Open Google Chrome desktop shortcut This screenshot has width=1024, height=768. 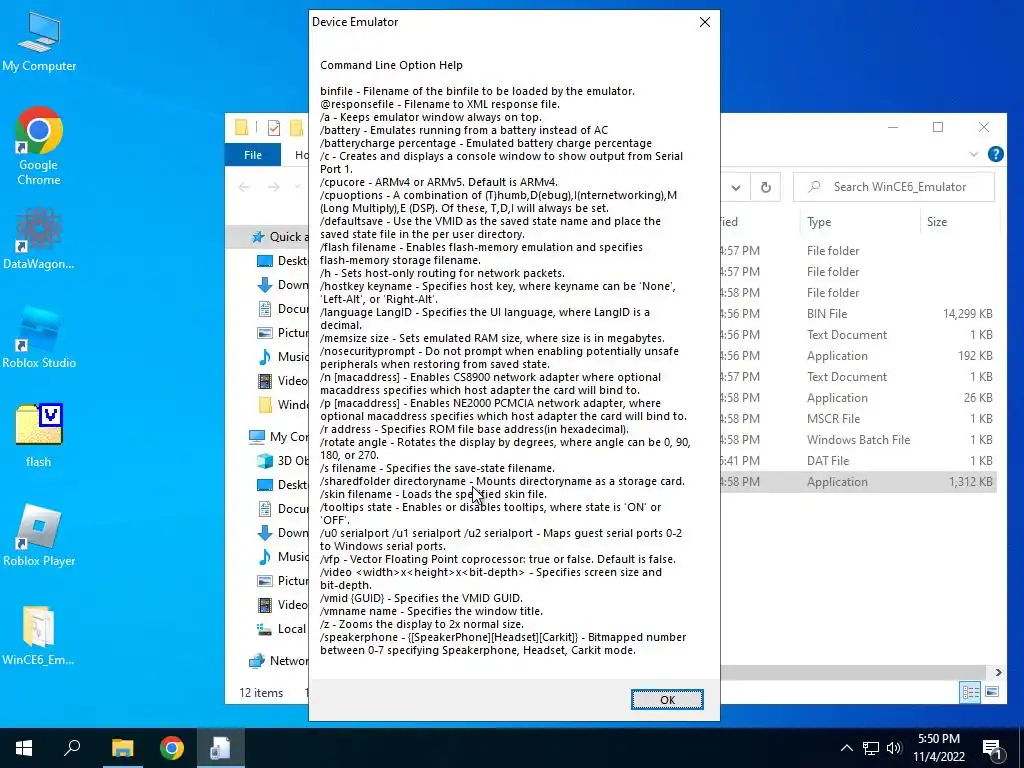(x=39, y=146)
